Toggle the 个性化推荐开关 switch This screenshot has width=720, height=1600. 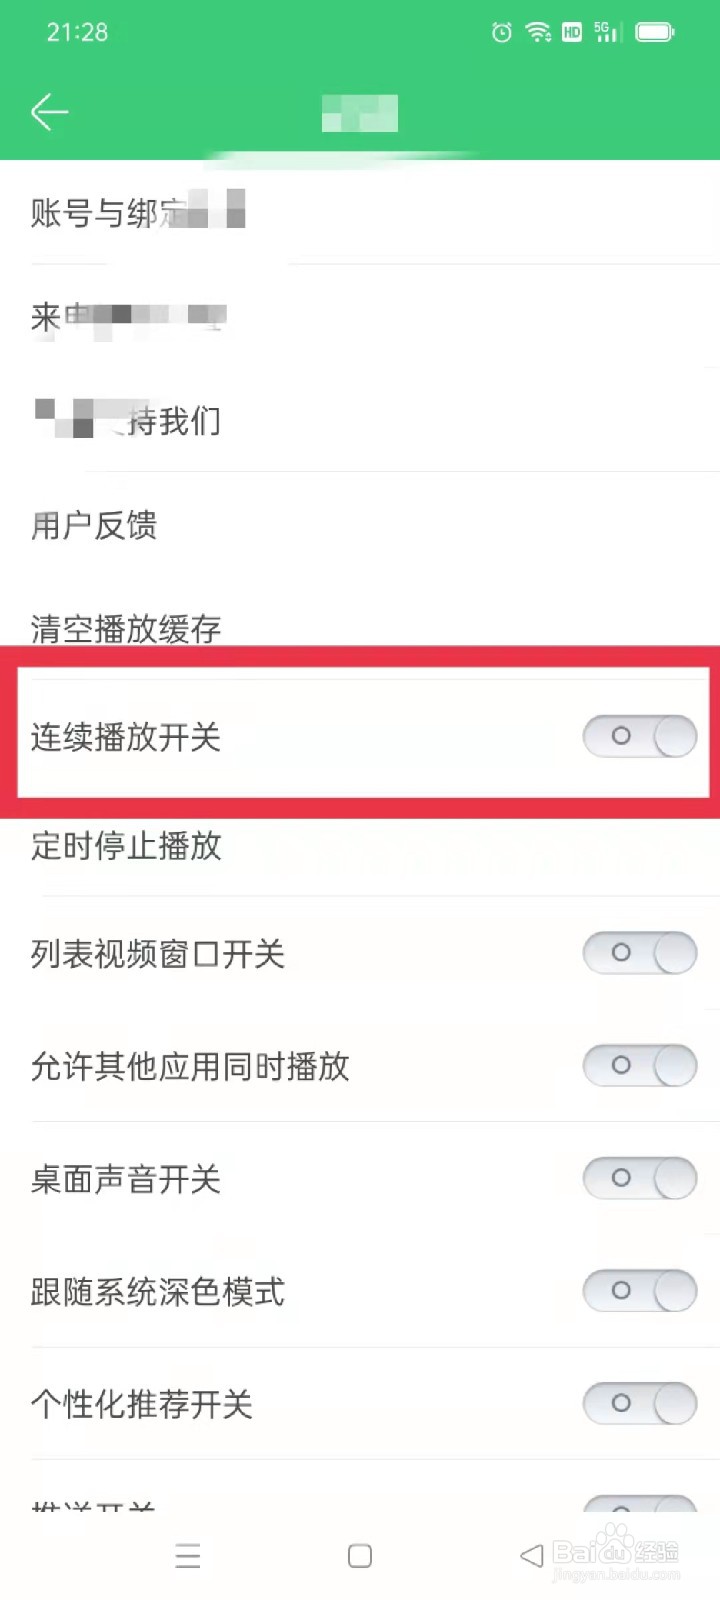(x=640, y=1403)
